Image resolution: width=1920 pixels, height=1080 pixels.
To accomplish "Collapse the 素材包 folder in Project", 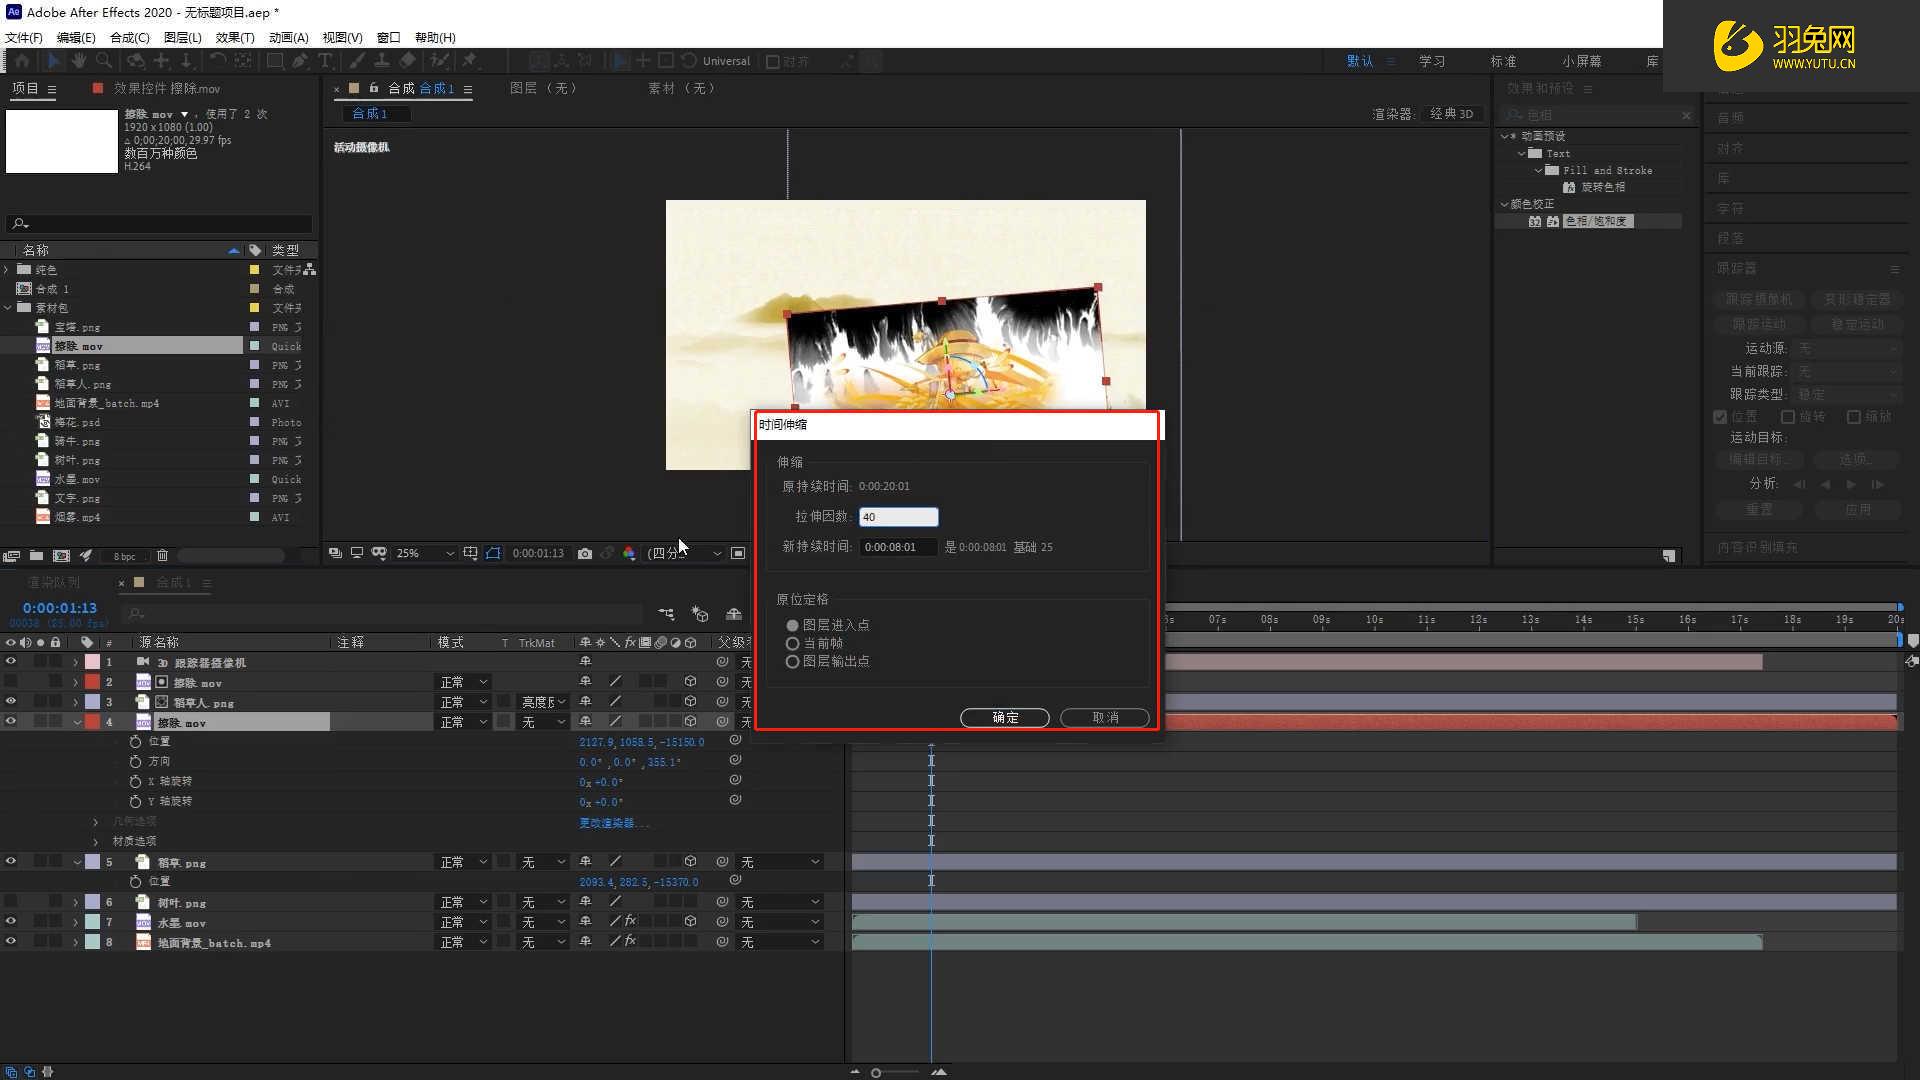I will coord(8,308).
